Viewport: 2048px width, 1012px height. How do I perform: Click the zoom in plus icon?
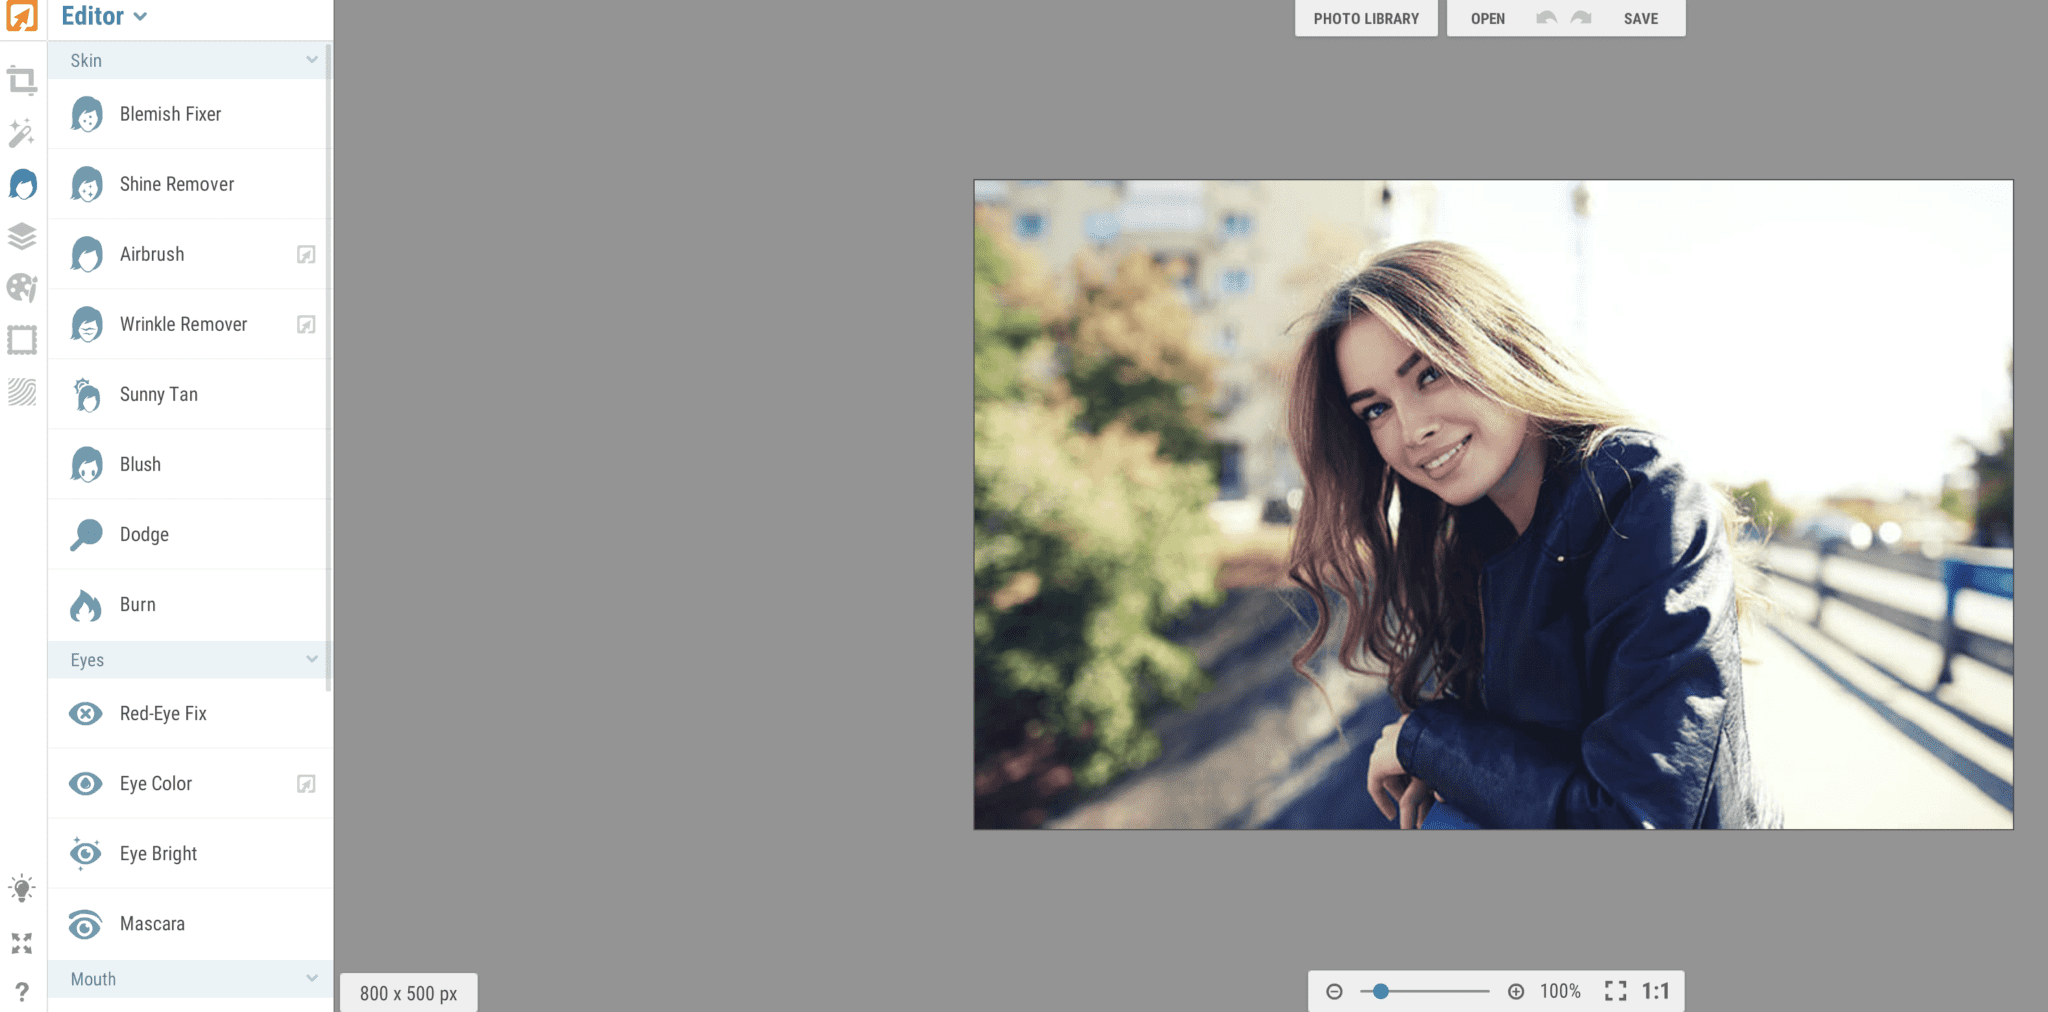1516,991
